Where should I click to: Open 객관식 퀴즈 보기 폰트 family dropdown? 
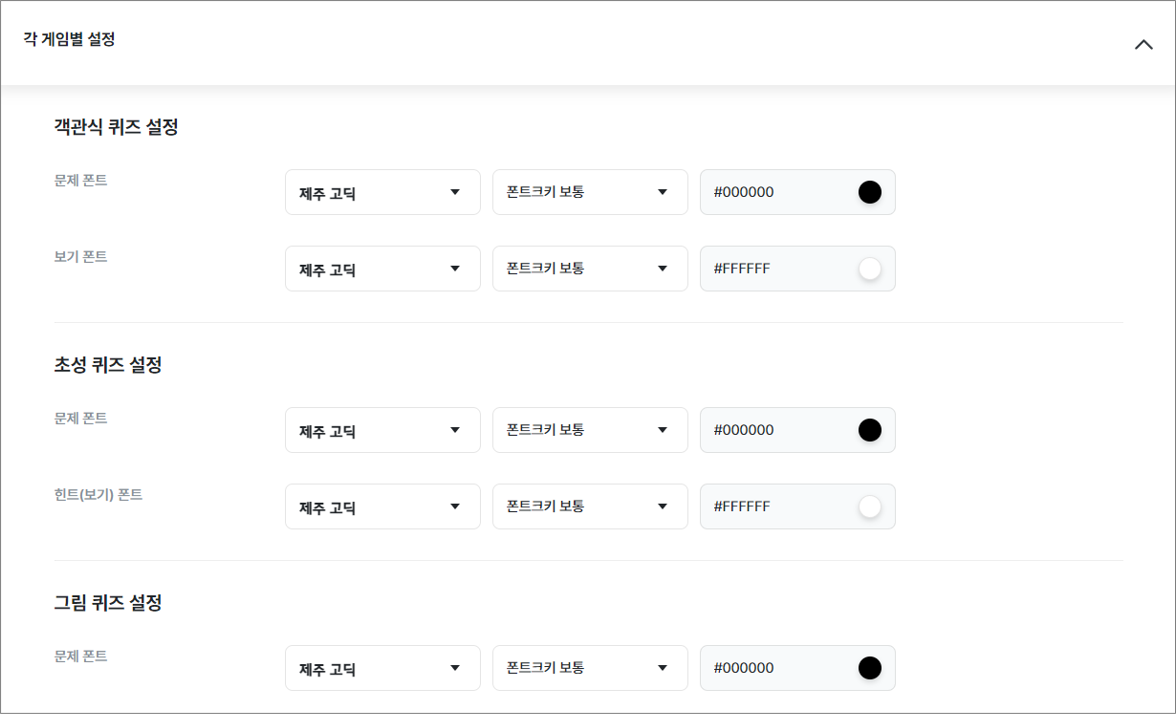(x=382, y=269)
